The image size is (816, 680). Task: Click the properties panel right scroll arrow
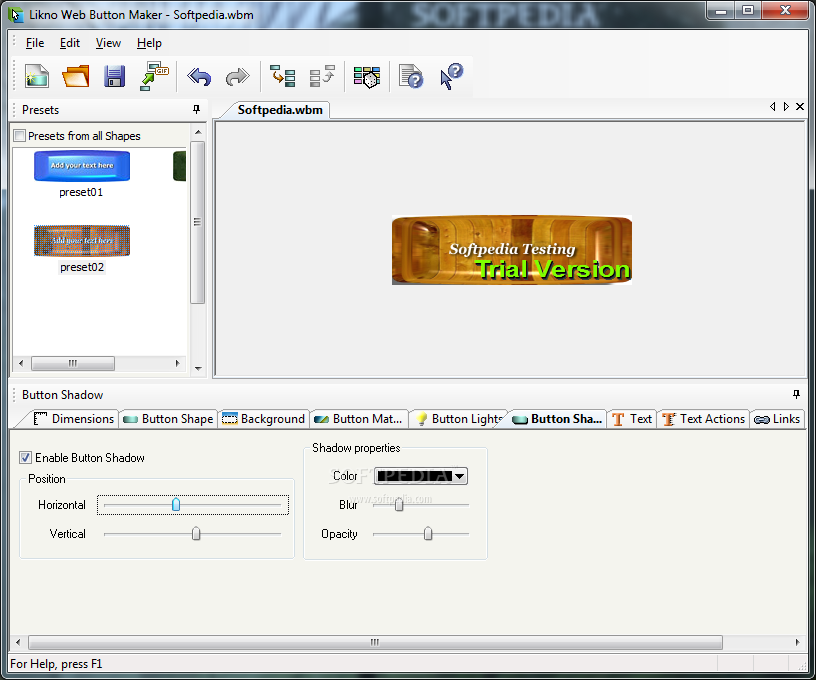(x=797, y=643)
